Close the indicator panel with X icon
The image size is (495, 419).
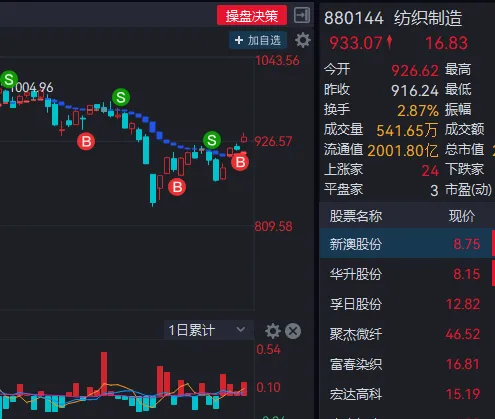coord(293,331)
